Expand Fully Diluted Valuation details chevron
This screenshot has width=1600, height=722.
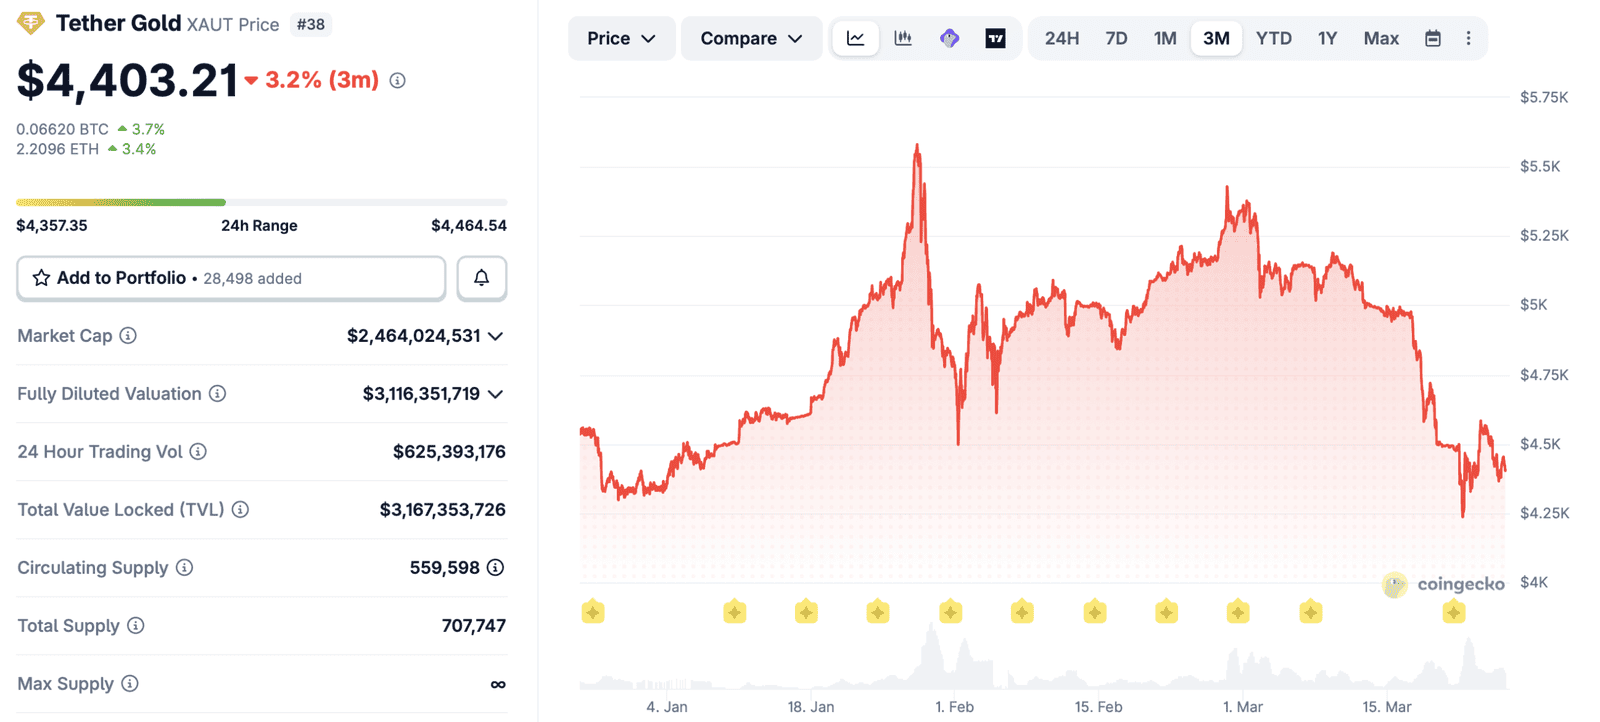(495, 394)
